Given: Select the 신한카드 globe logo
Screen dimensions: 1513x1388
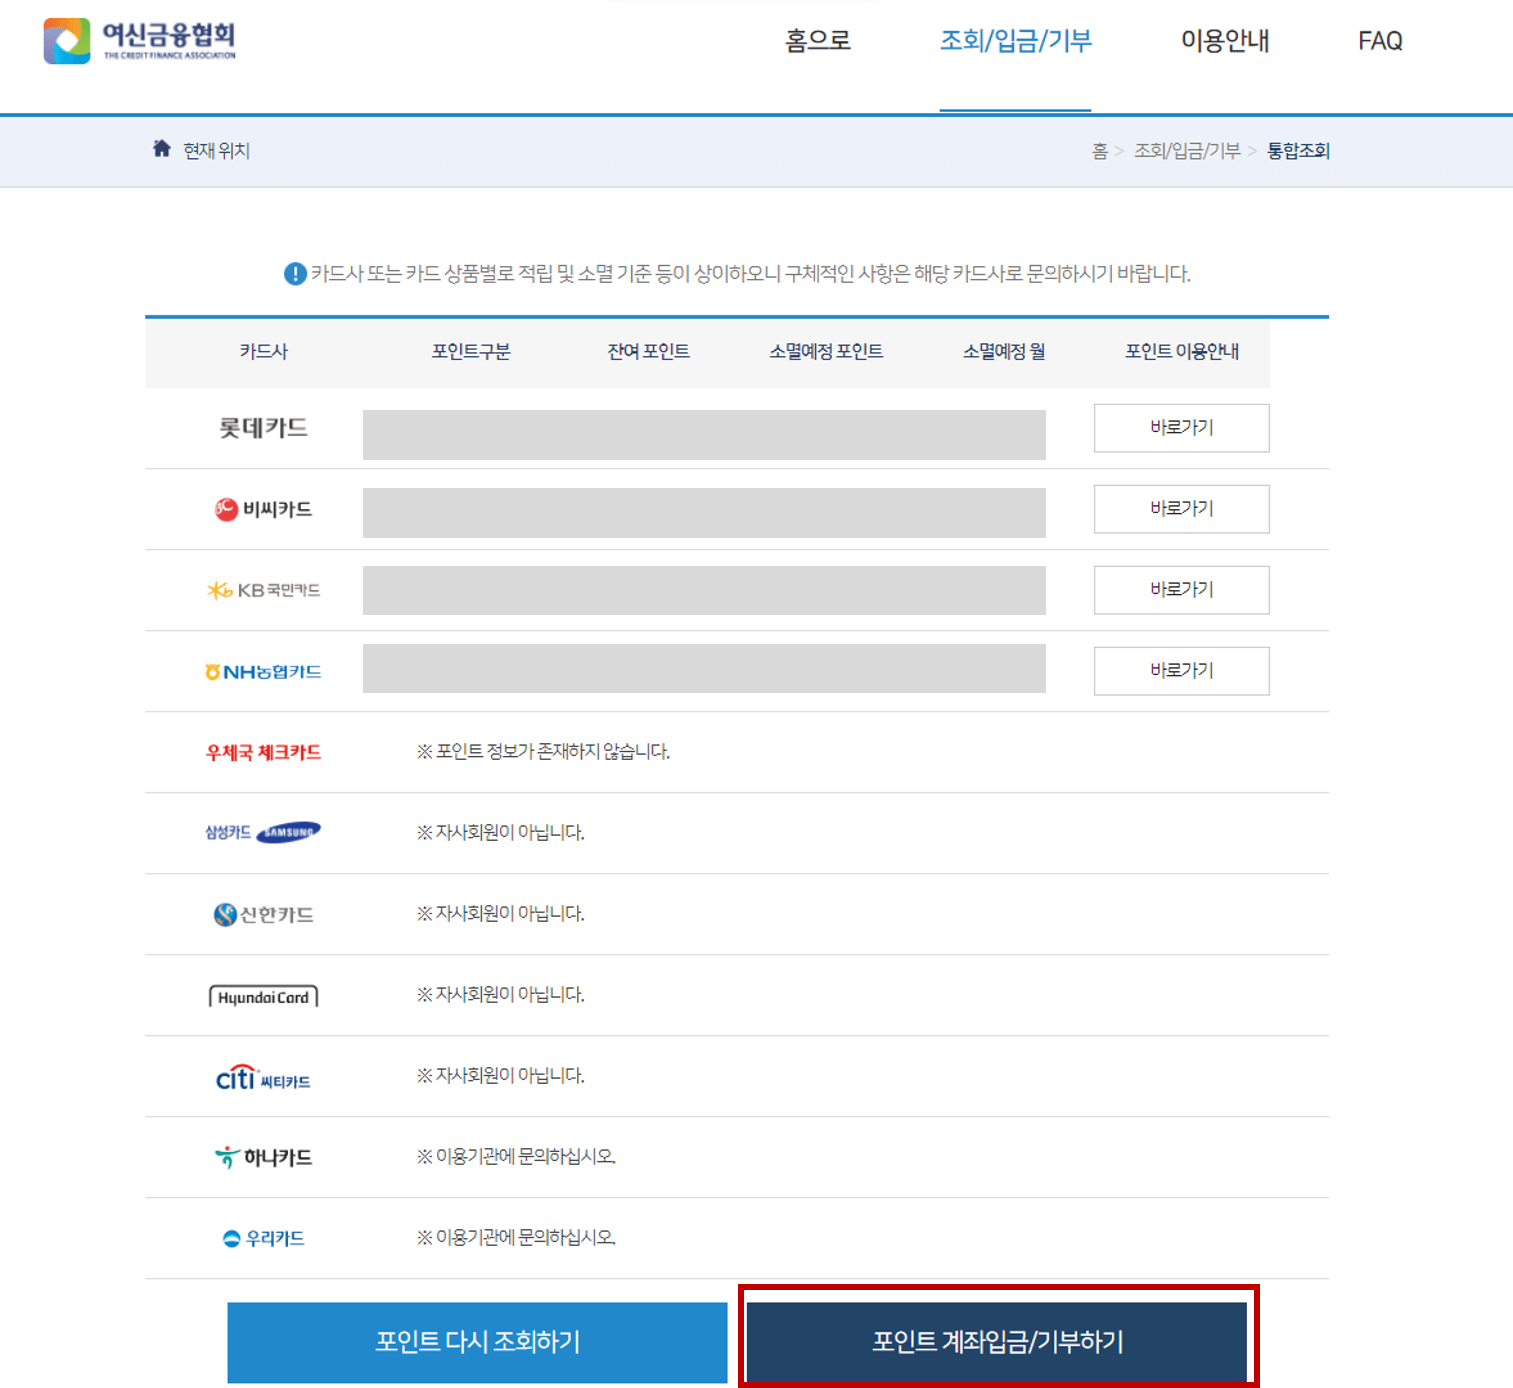Looking at the screenshot, I should (225, 913).
